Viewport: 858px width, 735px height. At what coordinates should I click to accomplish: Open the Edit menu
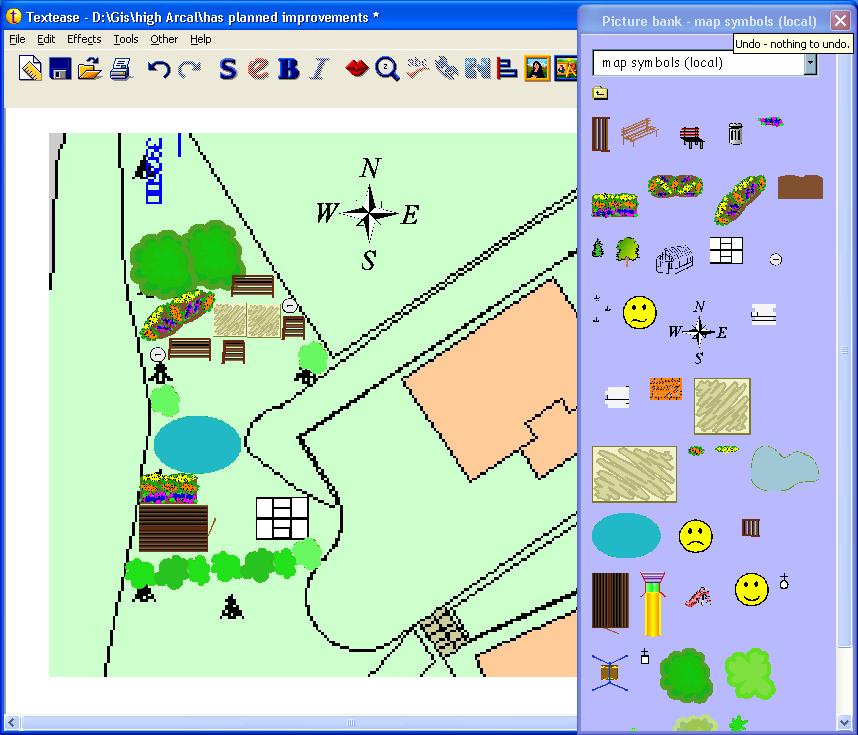(46, 39)
